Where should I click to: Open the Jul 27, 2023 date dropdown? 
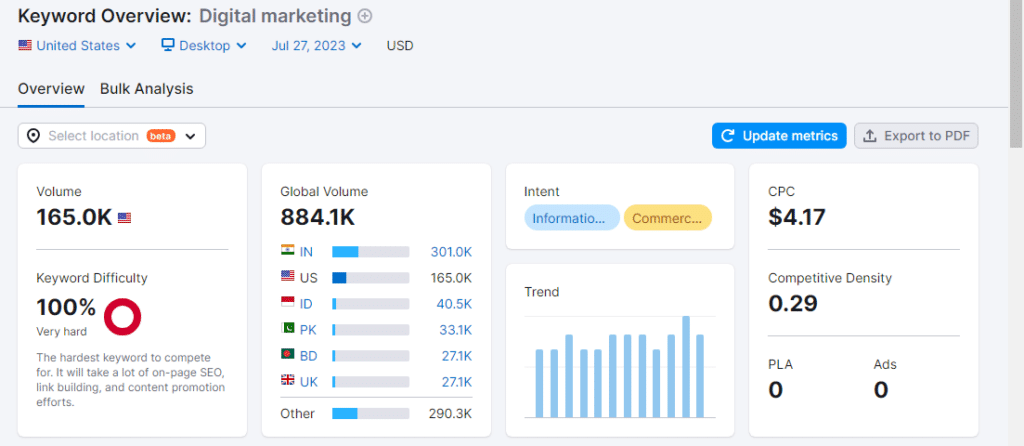pyautogui.click(x=317, y=46)
